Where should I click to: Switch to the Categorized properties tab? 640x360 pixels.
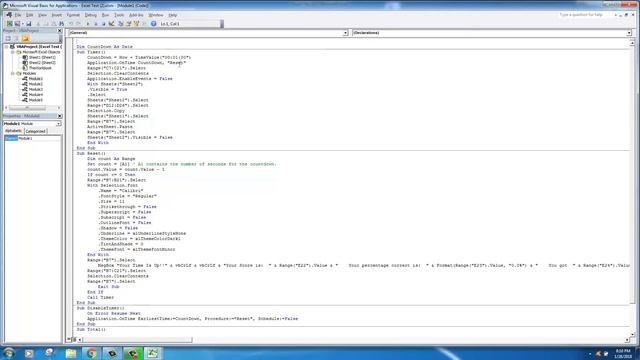(36, 131)
